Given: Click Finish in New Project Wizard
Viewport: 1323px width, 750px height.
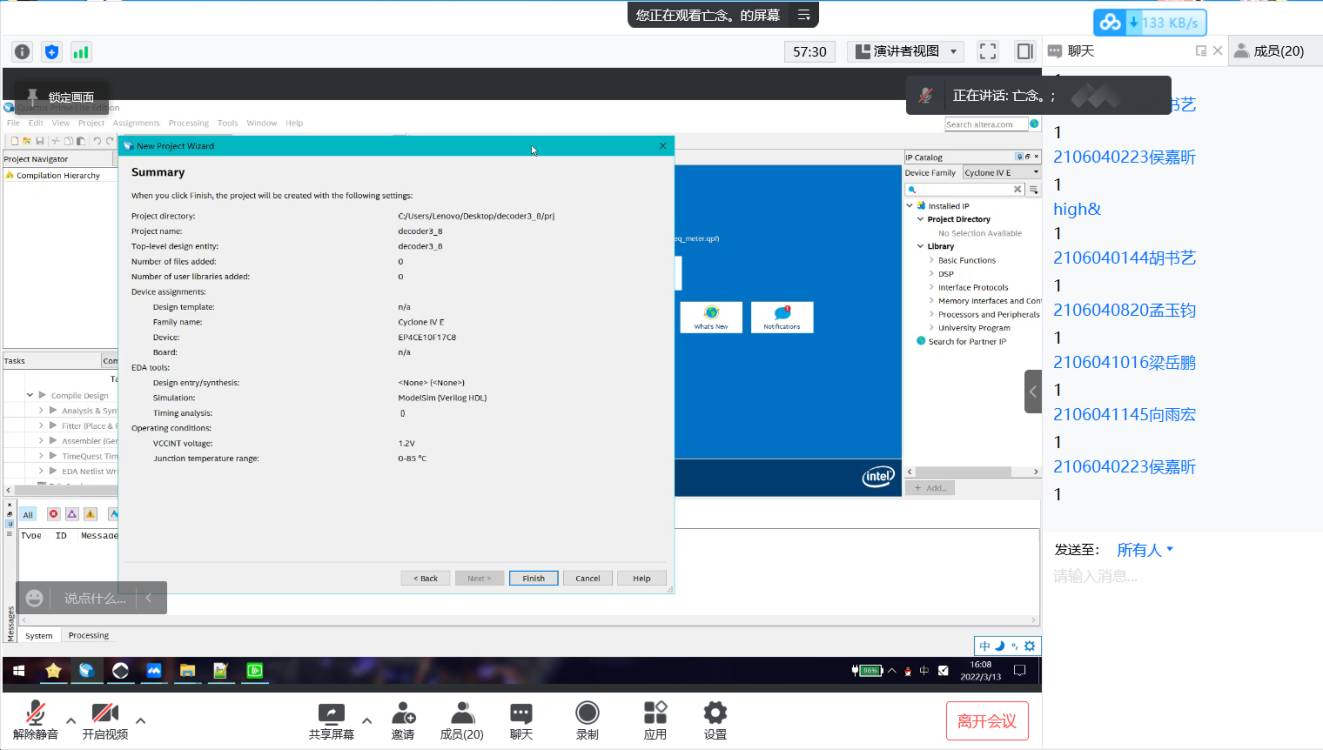Looking at the screenshot, I should pos(533,578).
